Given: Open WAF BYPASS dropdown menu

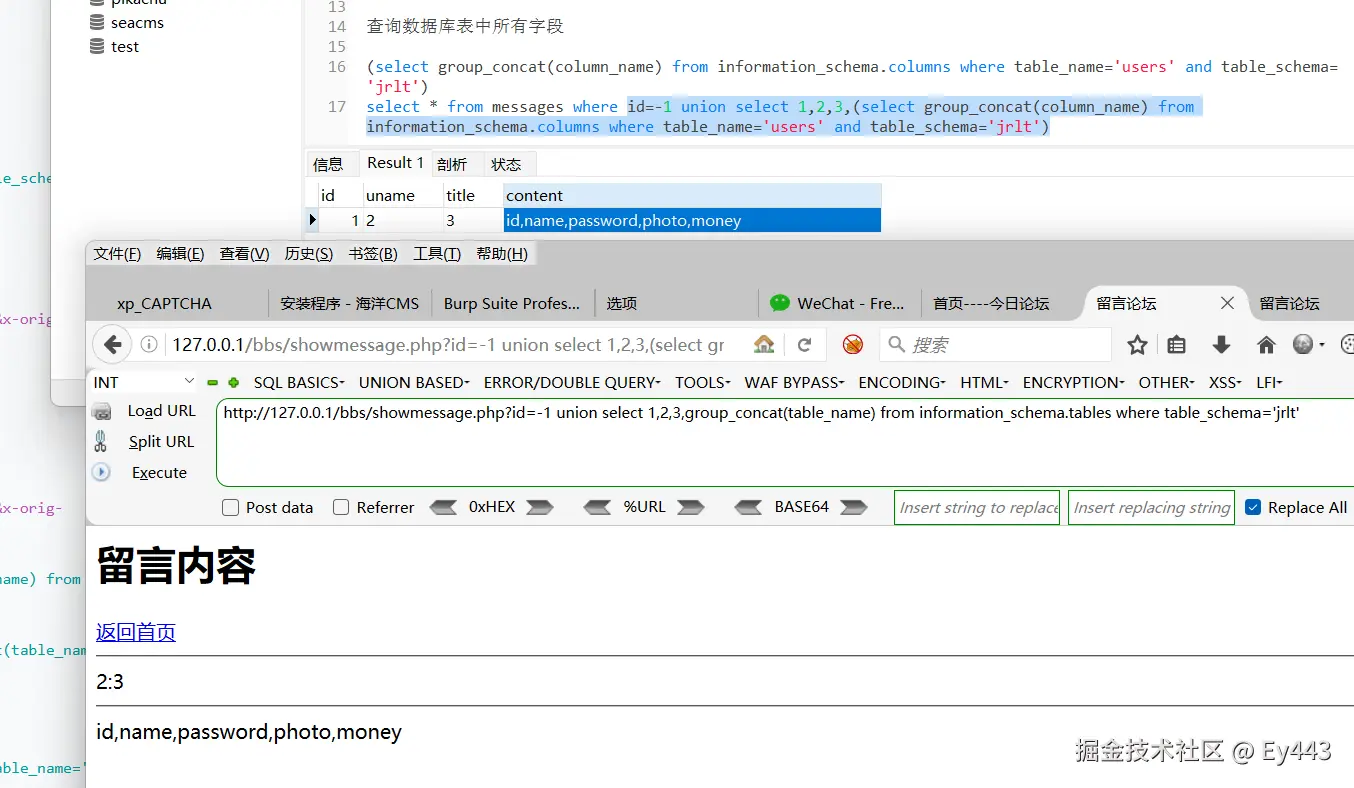Looking at the screenshot, I should [795, 382].
